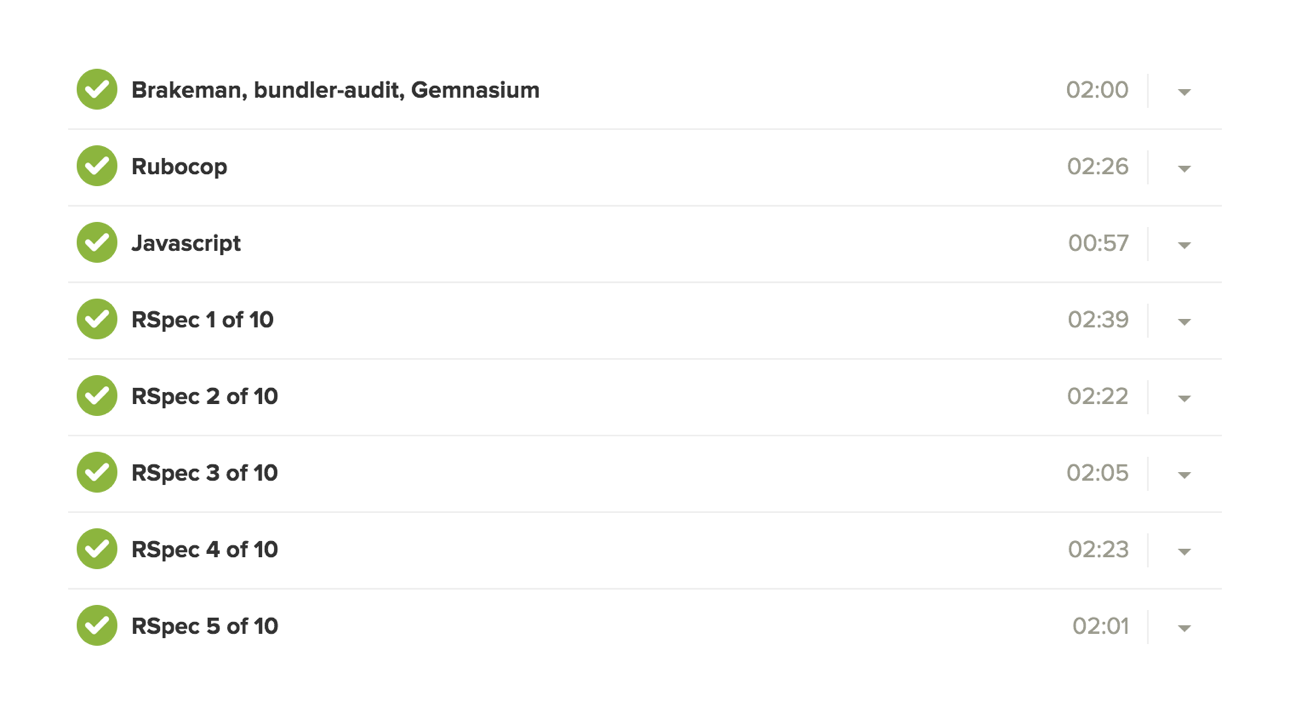The image size is (1290, 728).
Task: Click green checkmark beside RSpec 3 of 10
Action: 97,473
